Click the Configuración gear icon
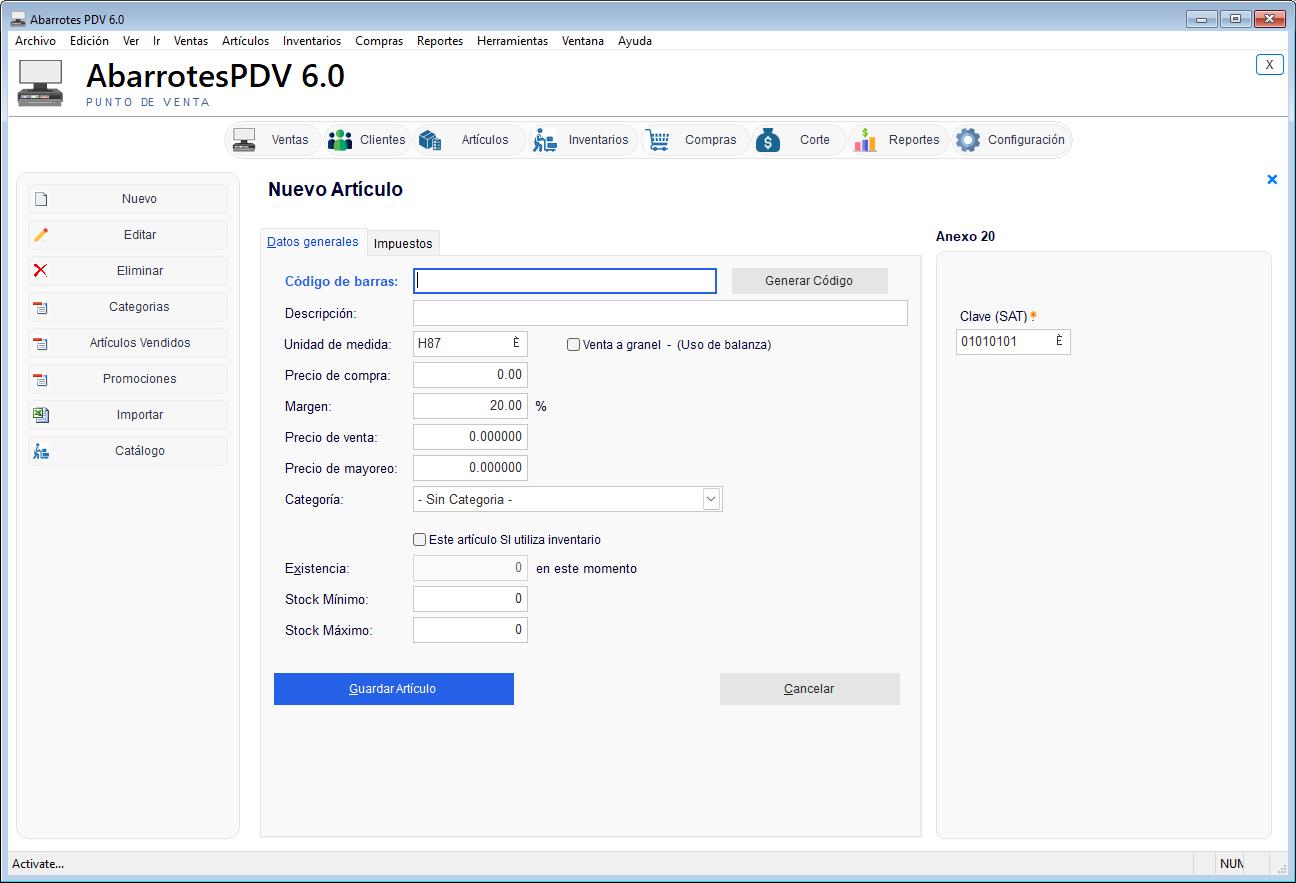 (x=968, y=140)
